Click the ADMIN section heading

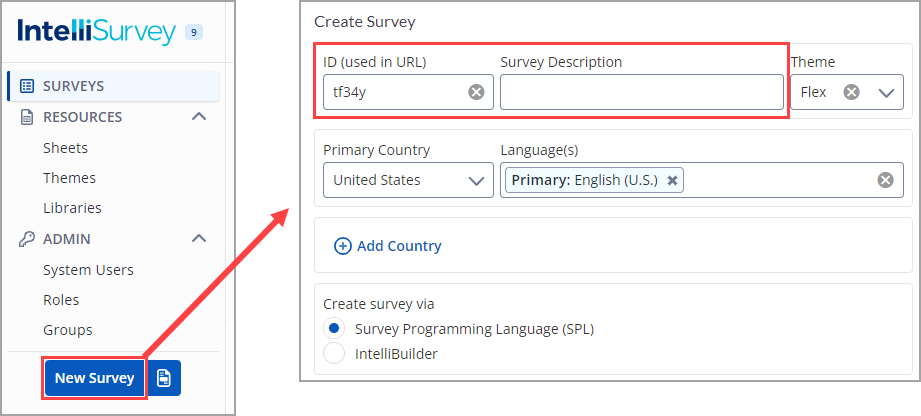[66, 239]
